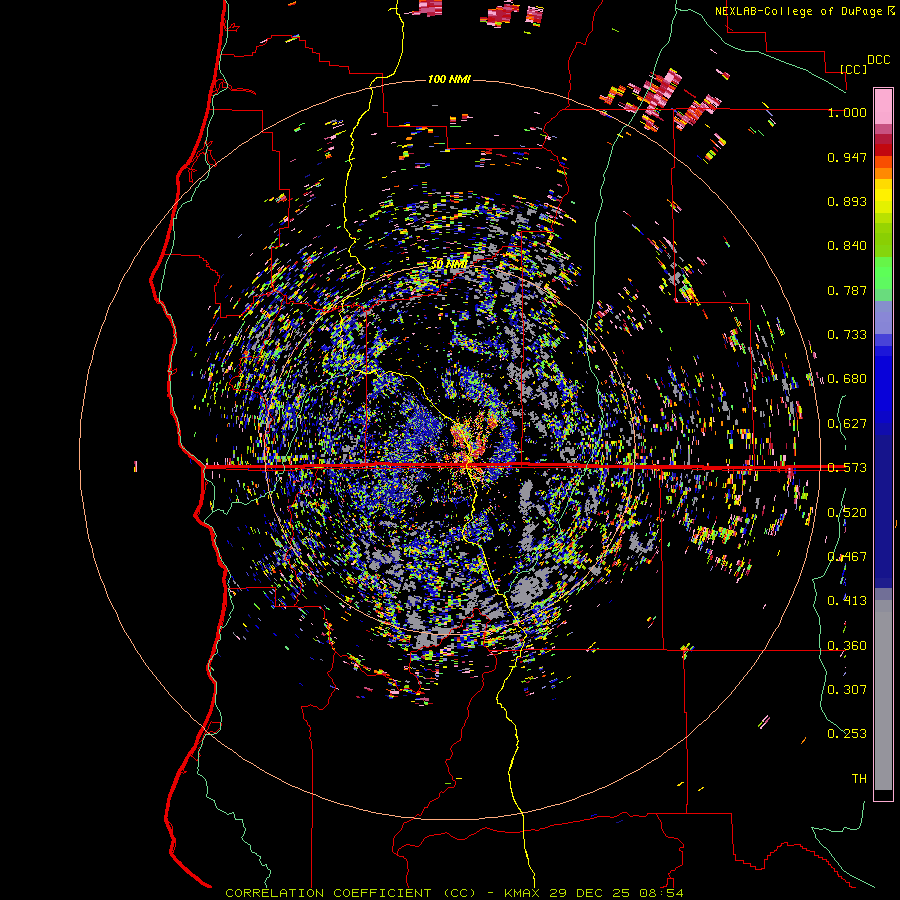Image resolution: width=900 pixels, height=900 pixels.
Task: Click the 0.680 color scale label
Action: pyautogui.click(x=847, y=379)
